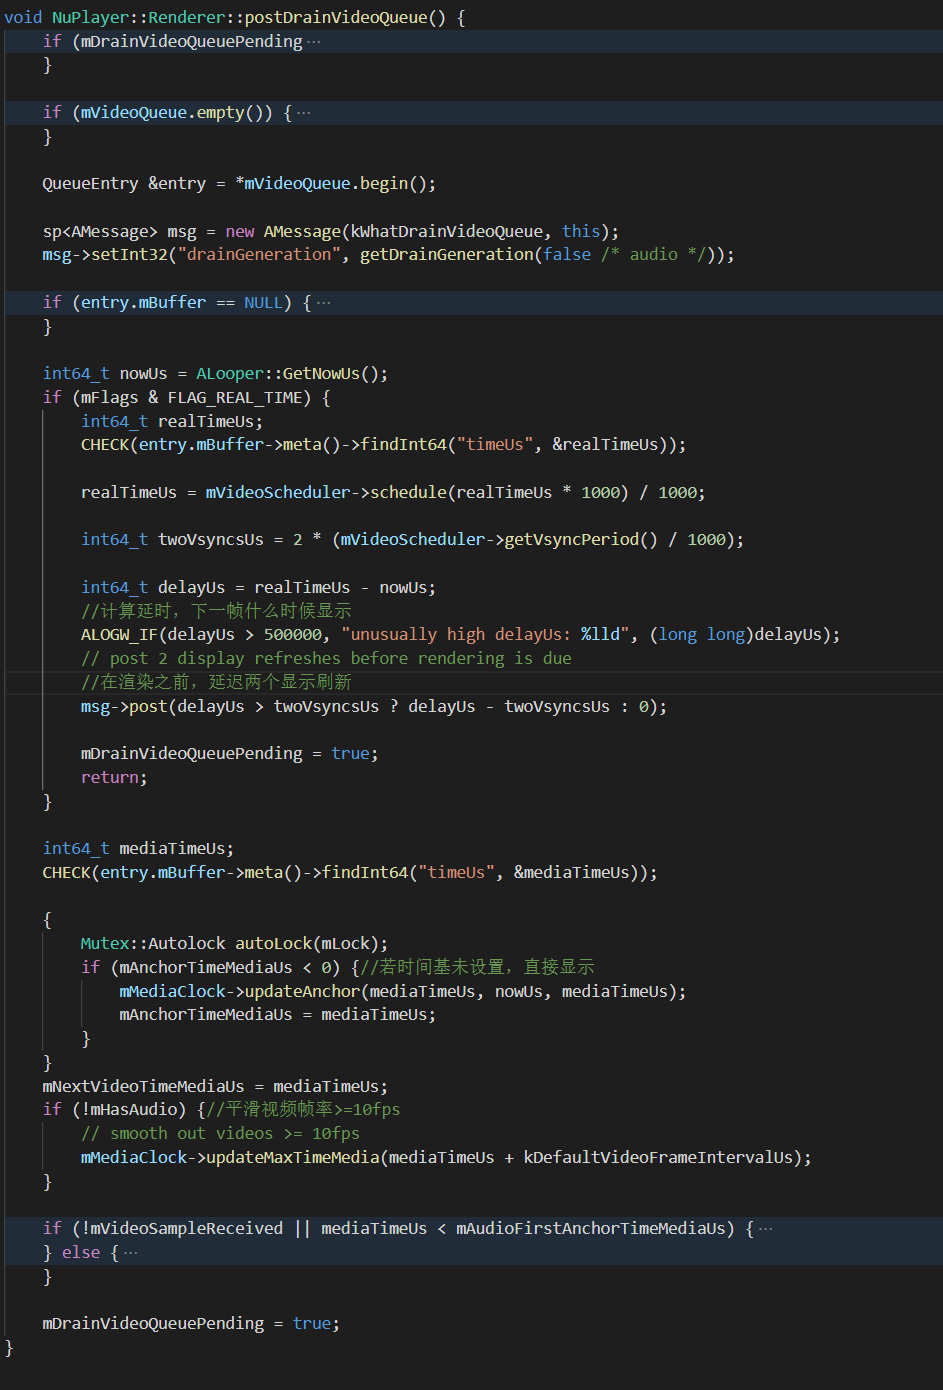Screen dimensions: 943x1390
Task: Click the FLAG_REAL_TIME constant
Action: (x=235, y=398)
